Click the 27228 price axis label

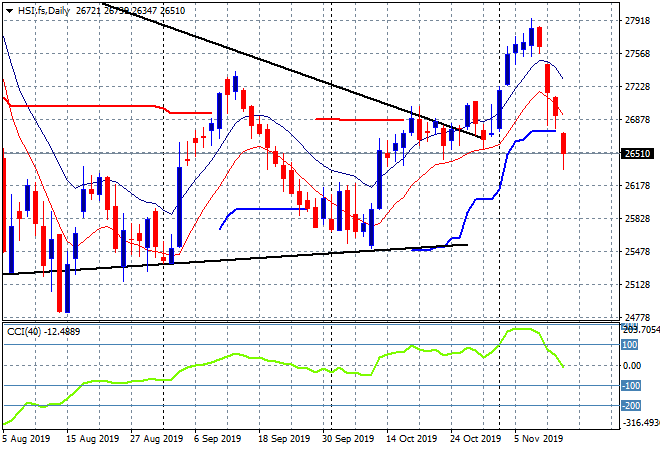(x=637, y=87)
